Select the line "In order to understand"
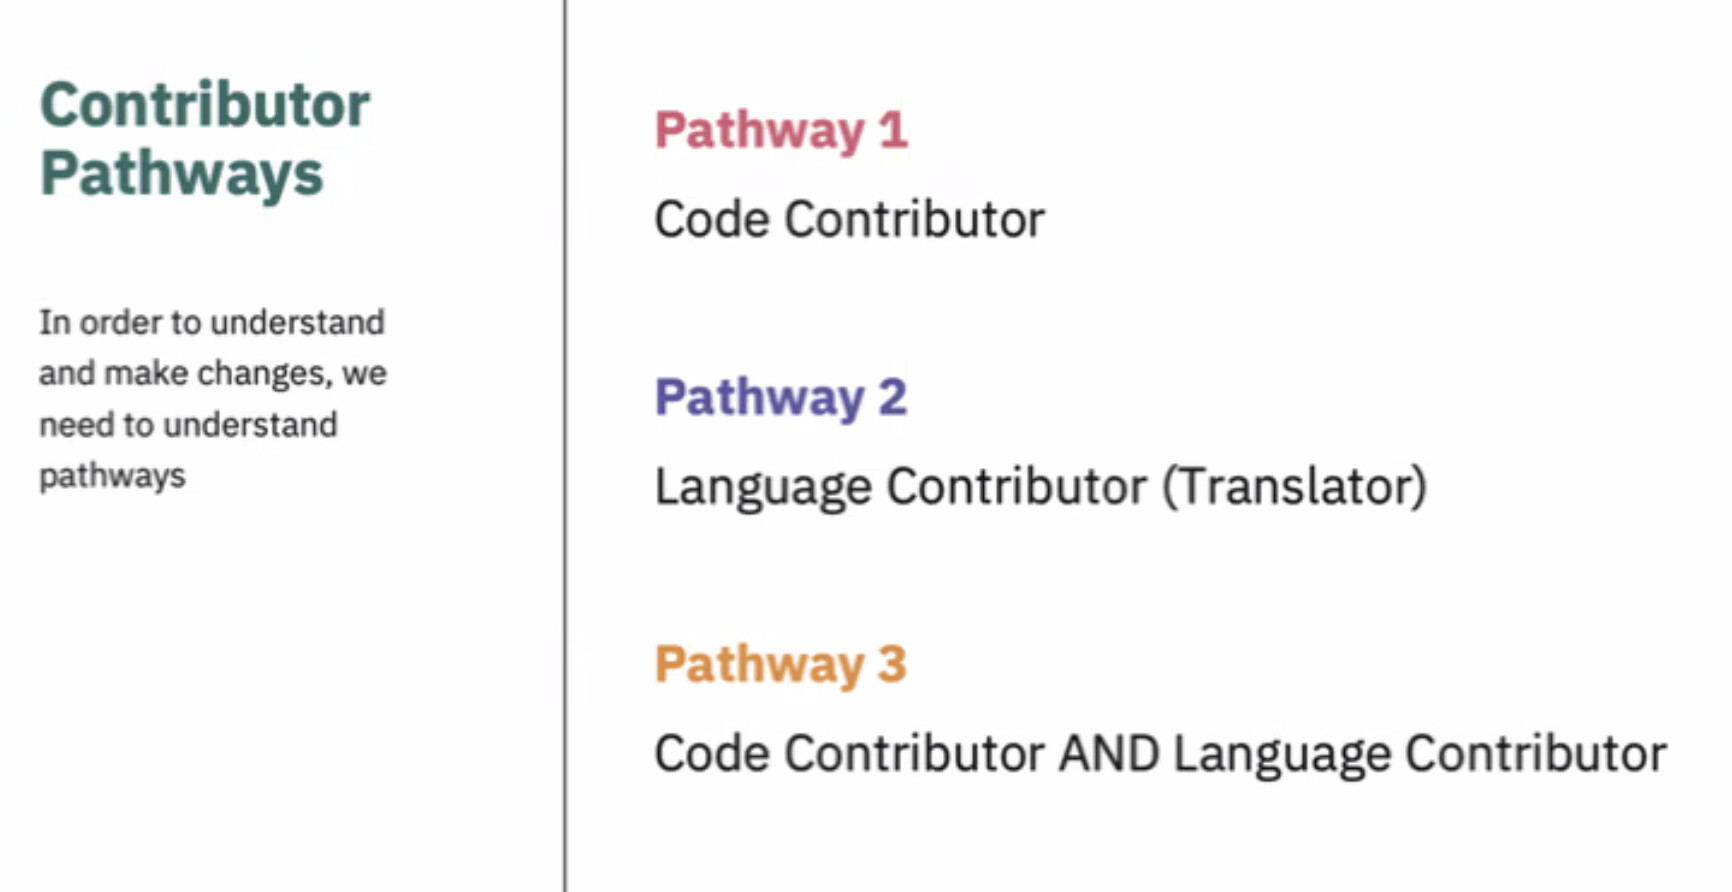The width and height of the screenshot is (1732, 892). pyautogui.click(x=212, y=322)
